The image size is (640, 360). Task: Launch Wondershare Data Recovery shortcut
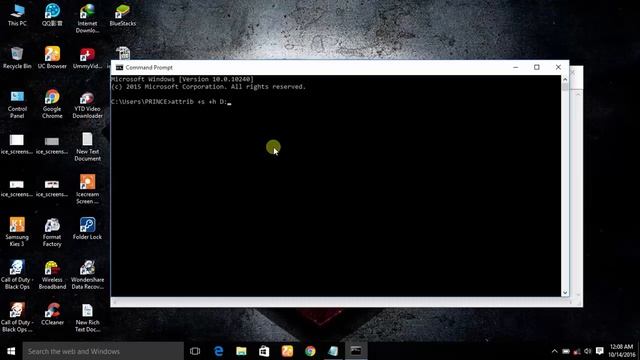87,275
